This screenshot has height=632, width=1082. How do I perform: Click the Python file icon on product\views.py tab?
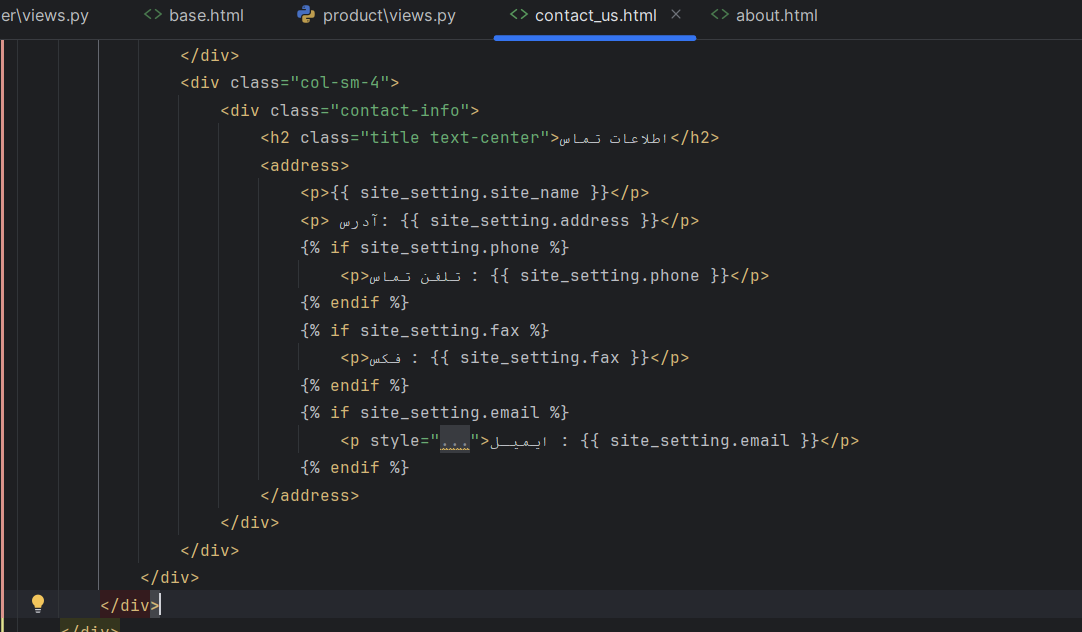[306, 15]
